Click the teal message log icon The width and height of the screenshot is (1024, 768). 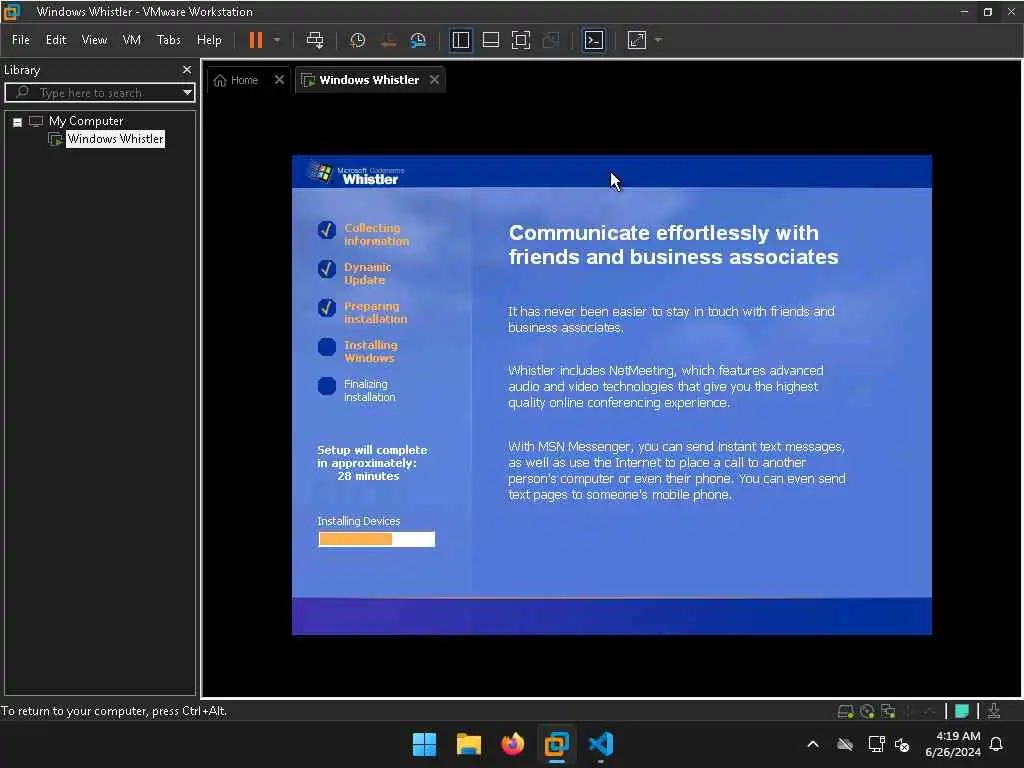[x=961, y=711]
